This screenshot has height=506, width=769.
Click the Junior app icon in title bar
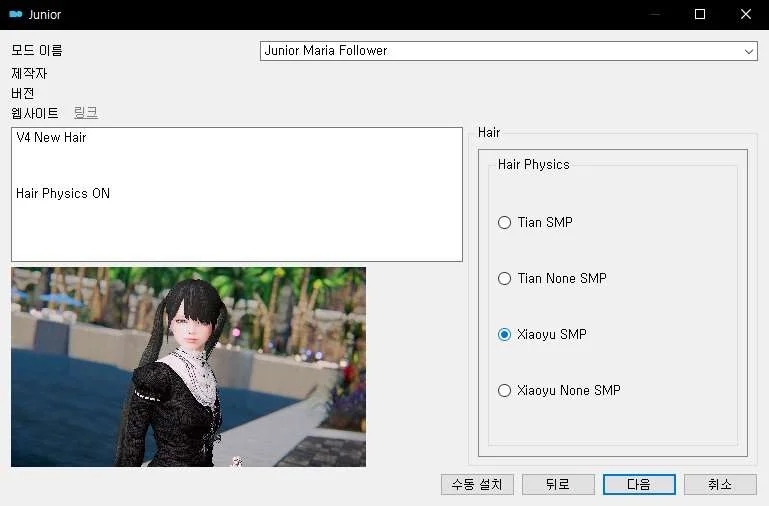coord(16,14)
